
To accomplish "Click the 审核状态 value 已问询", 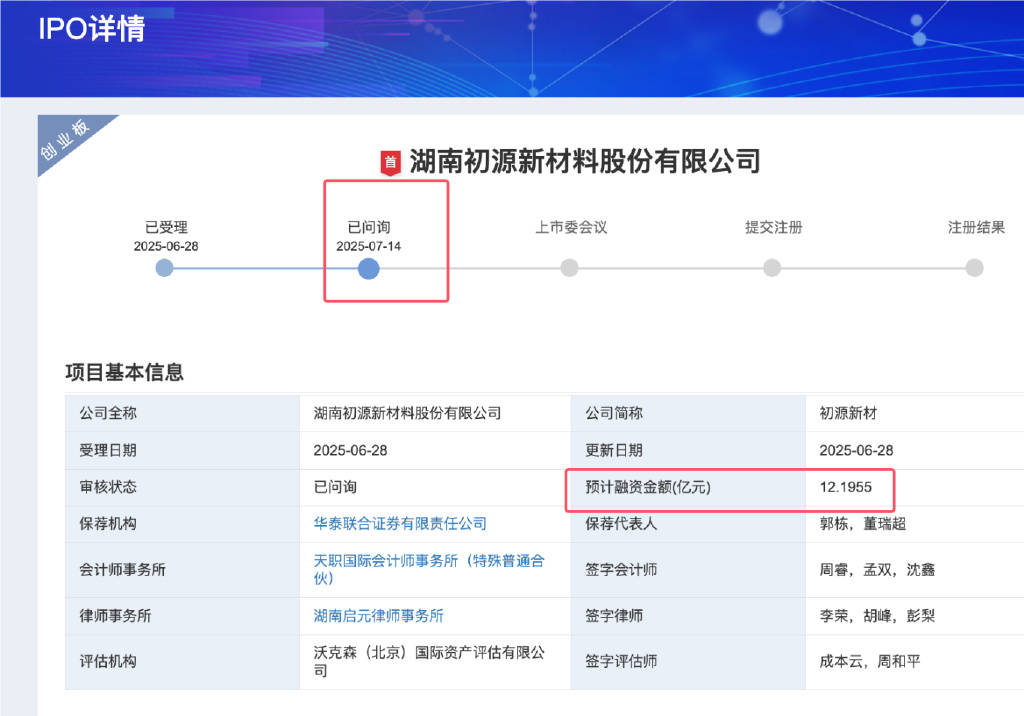I will (x=335, y=487).
